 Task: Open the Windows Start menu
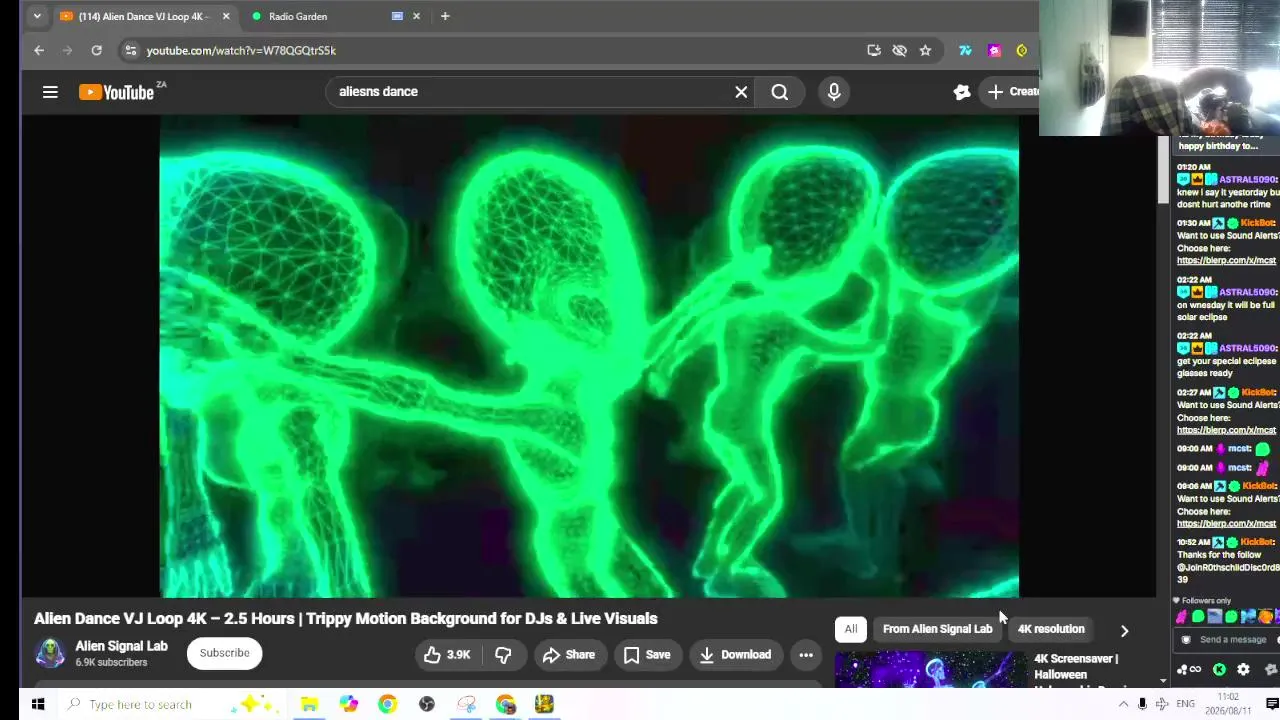pyautogui.click(x=37, y=704)
